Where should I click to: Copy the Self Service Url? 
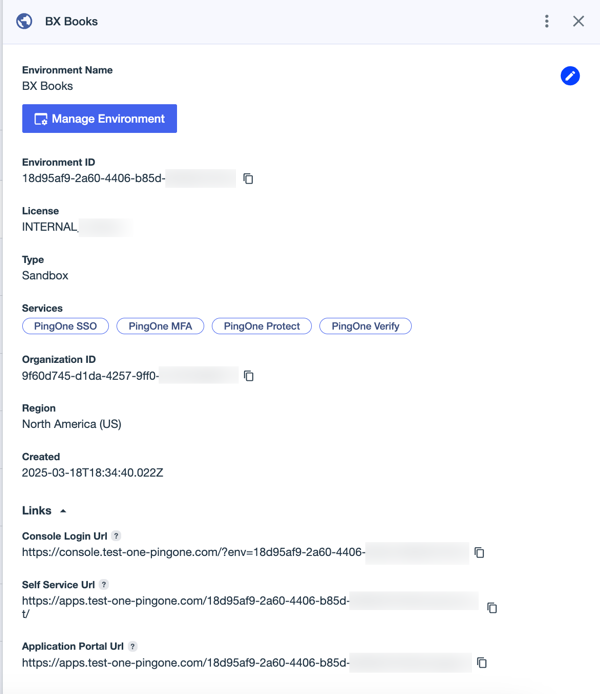(x=491, y=607)
